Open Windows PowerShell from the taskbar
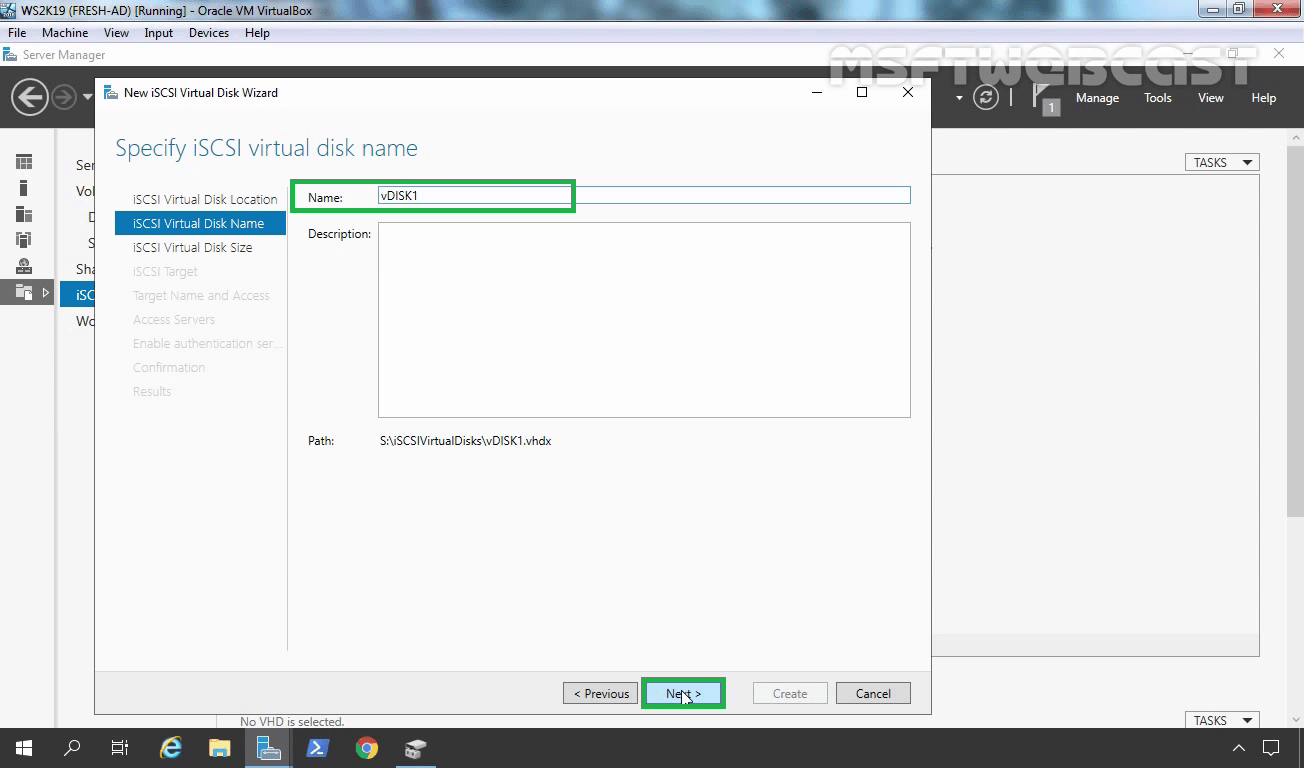Viewport: 1304px width, 768px height. (317, 747)
